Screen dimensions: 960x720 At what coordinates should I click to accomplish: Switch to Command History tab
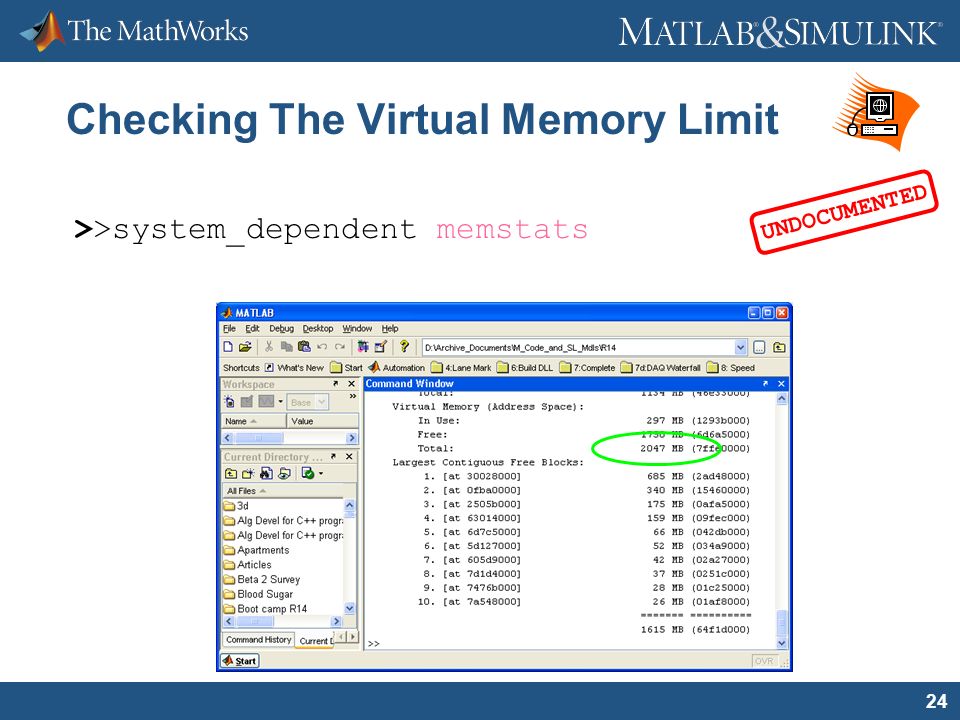coord(258,640)
